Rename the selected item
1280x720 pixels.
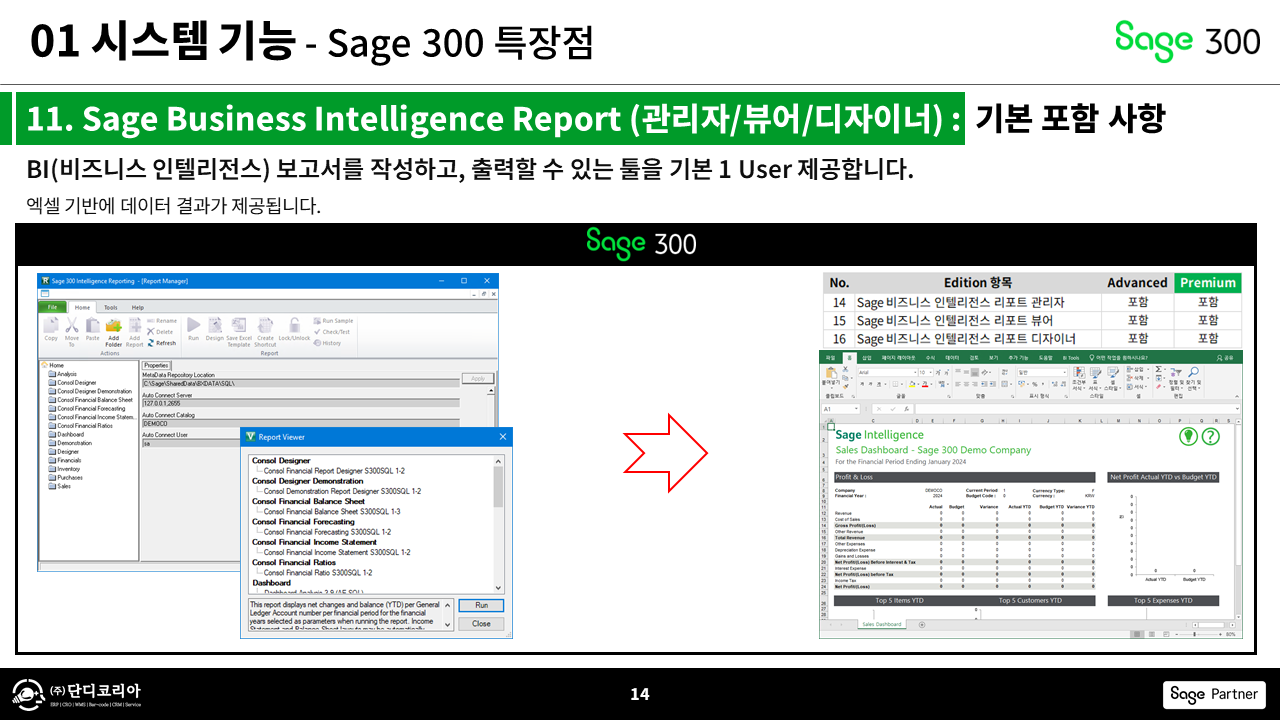[x=162, y=321]
